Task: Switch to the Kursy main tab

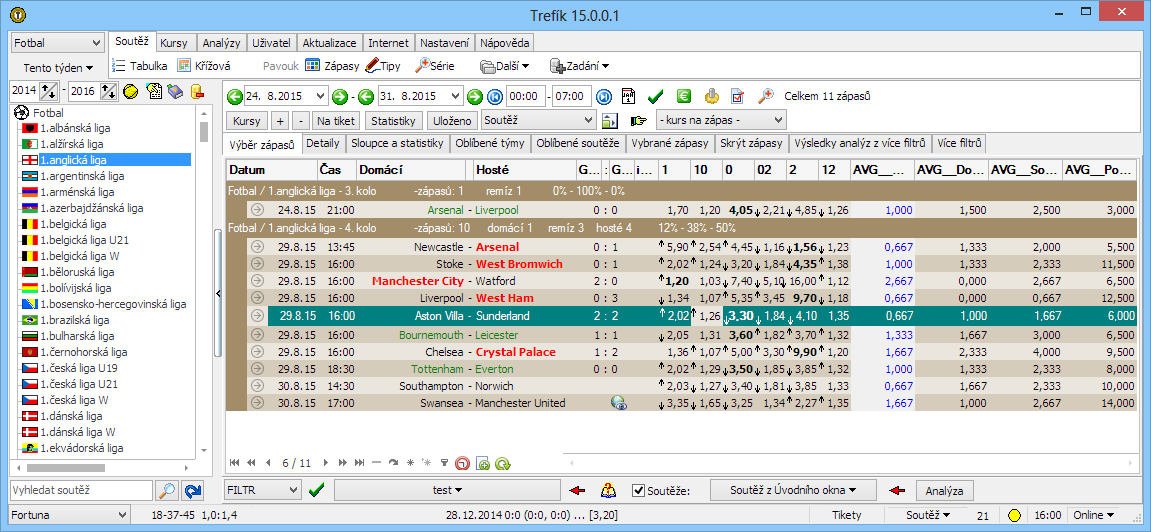Action: click(x=174, y=43)
